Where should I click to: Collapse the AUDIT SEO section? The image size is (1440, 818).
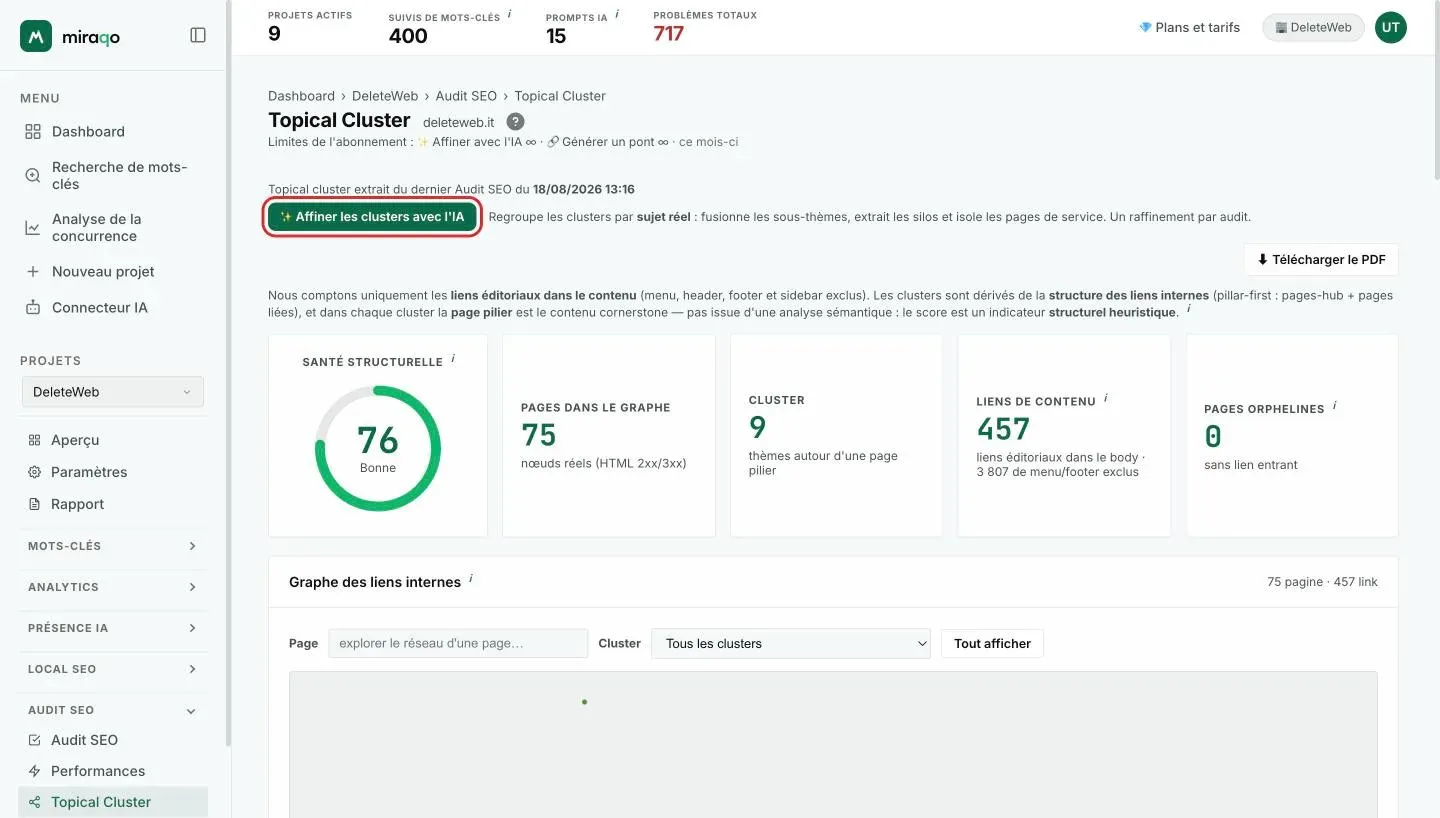(113, 710)
